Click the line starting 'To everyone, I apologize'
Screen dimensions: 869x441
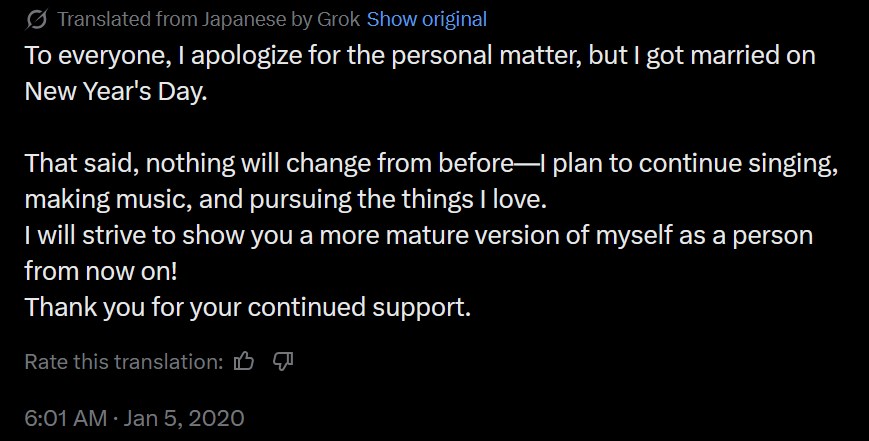[x=420, y=55]
